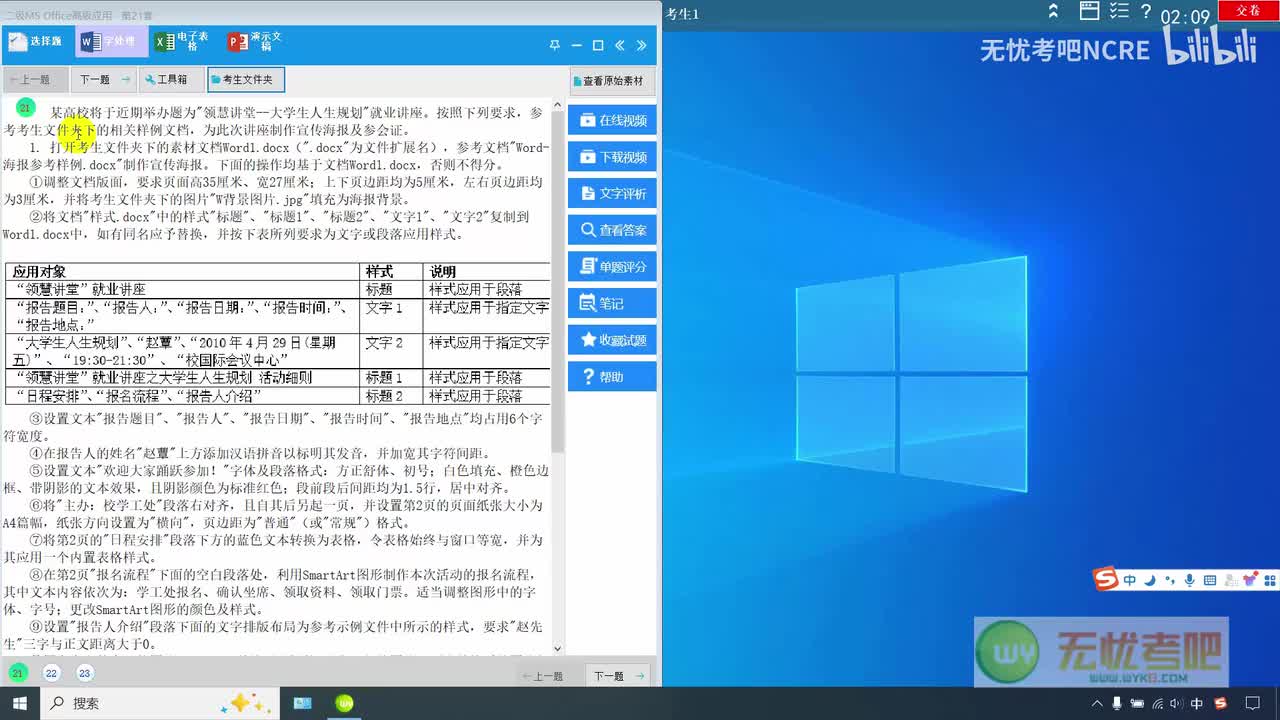
Task: Click the question mark help icon in exam bar
Action: 1146,11
